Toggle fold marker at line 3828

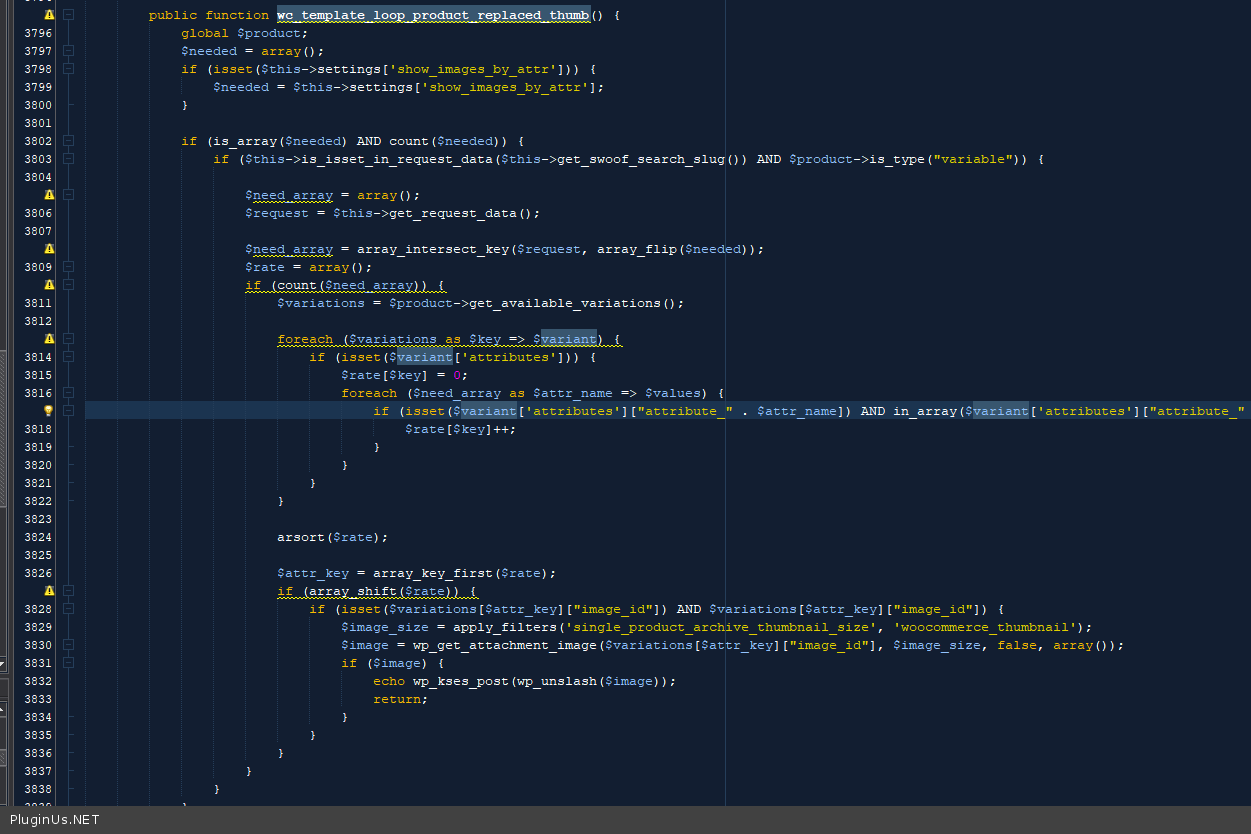pos(68,609)
